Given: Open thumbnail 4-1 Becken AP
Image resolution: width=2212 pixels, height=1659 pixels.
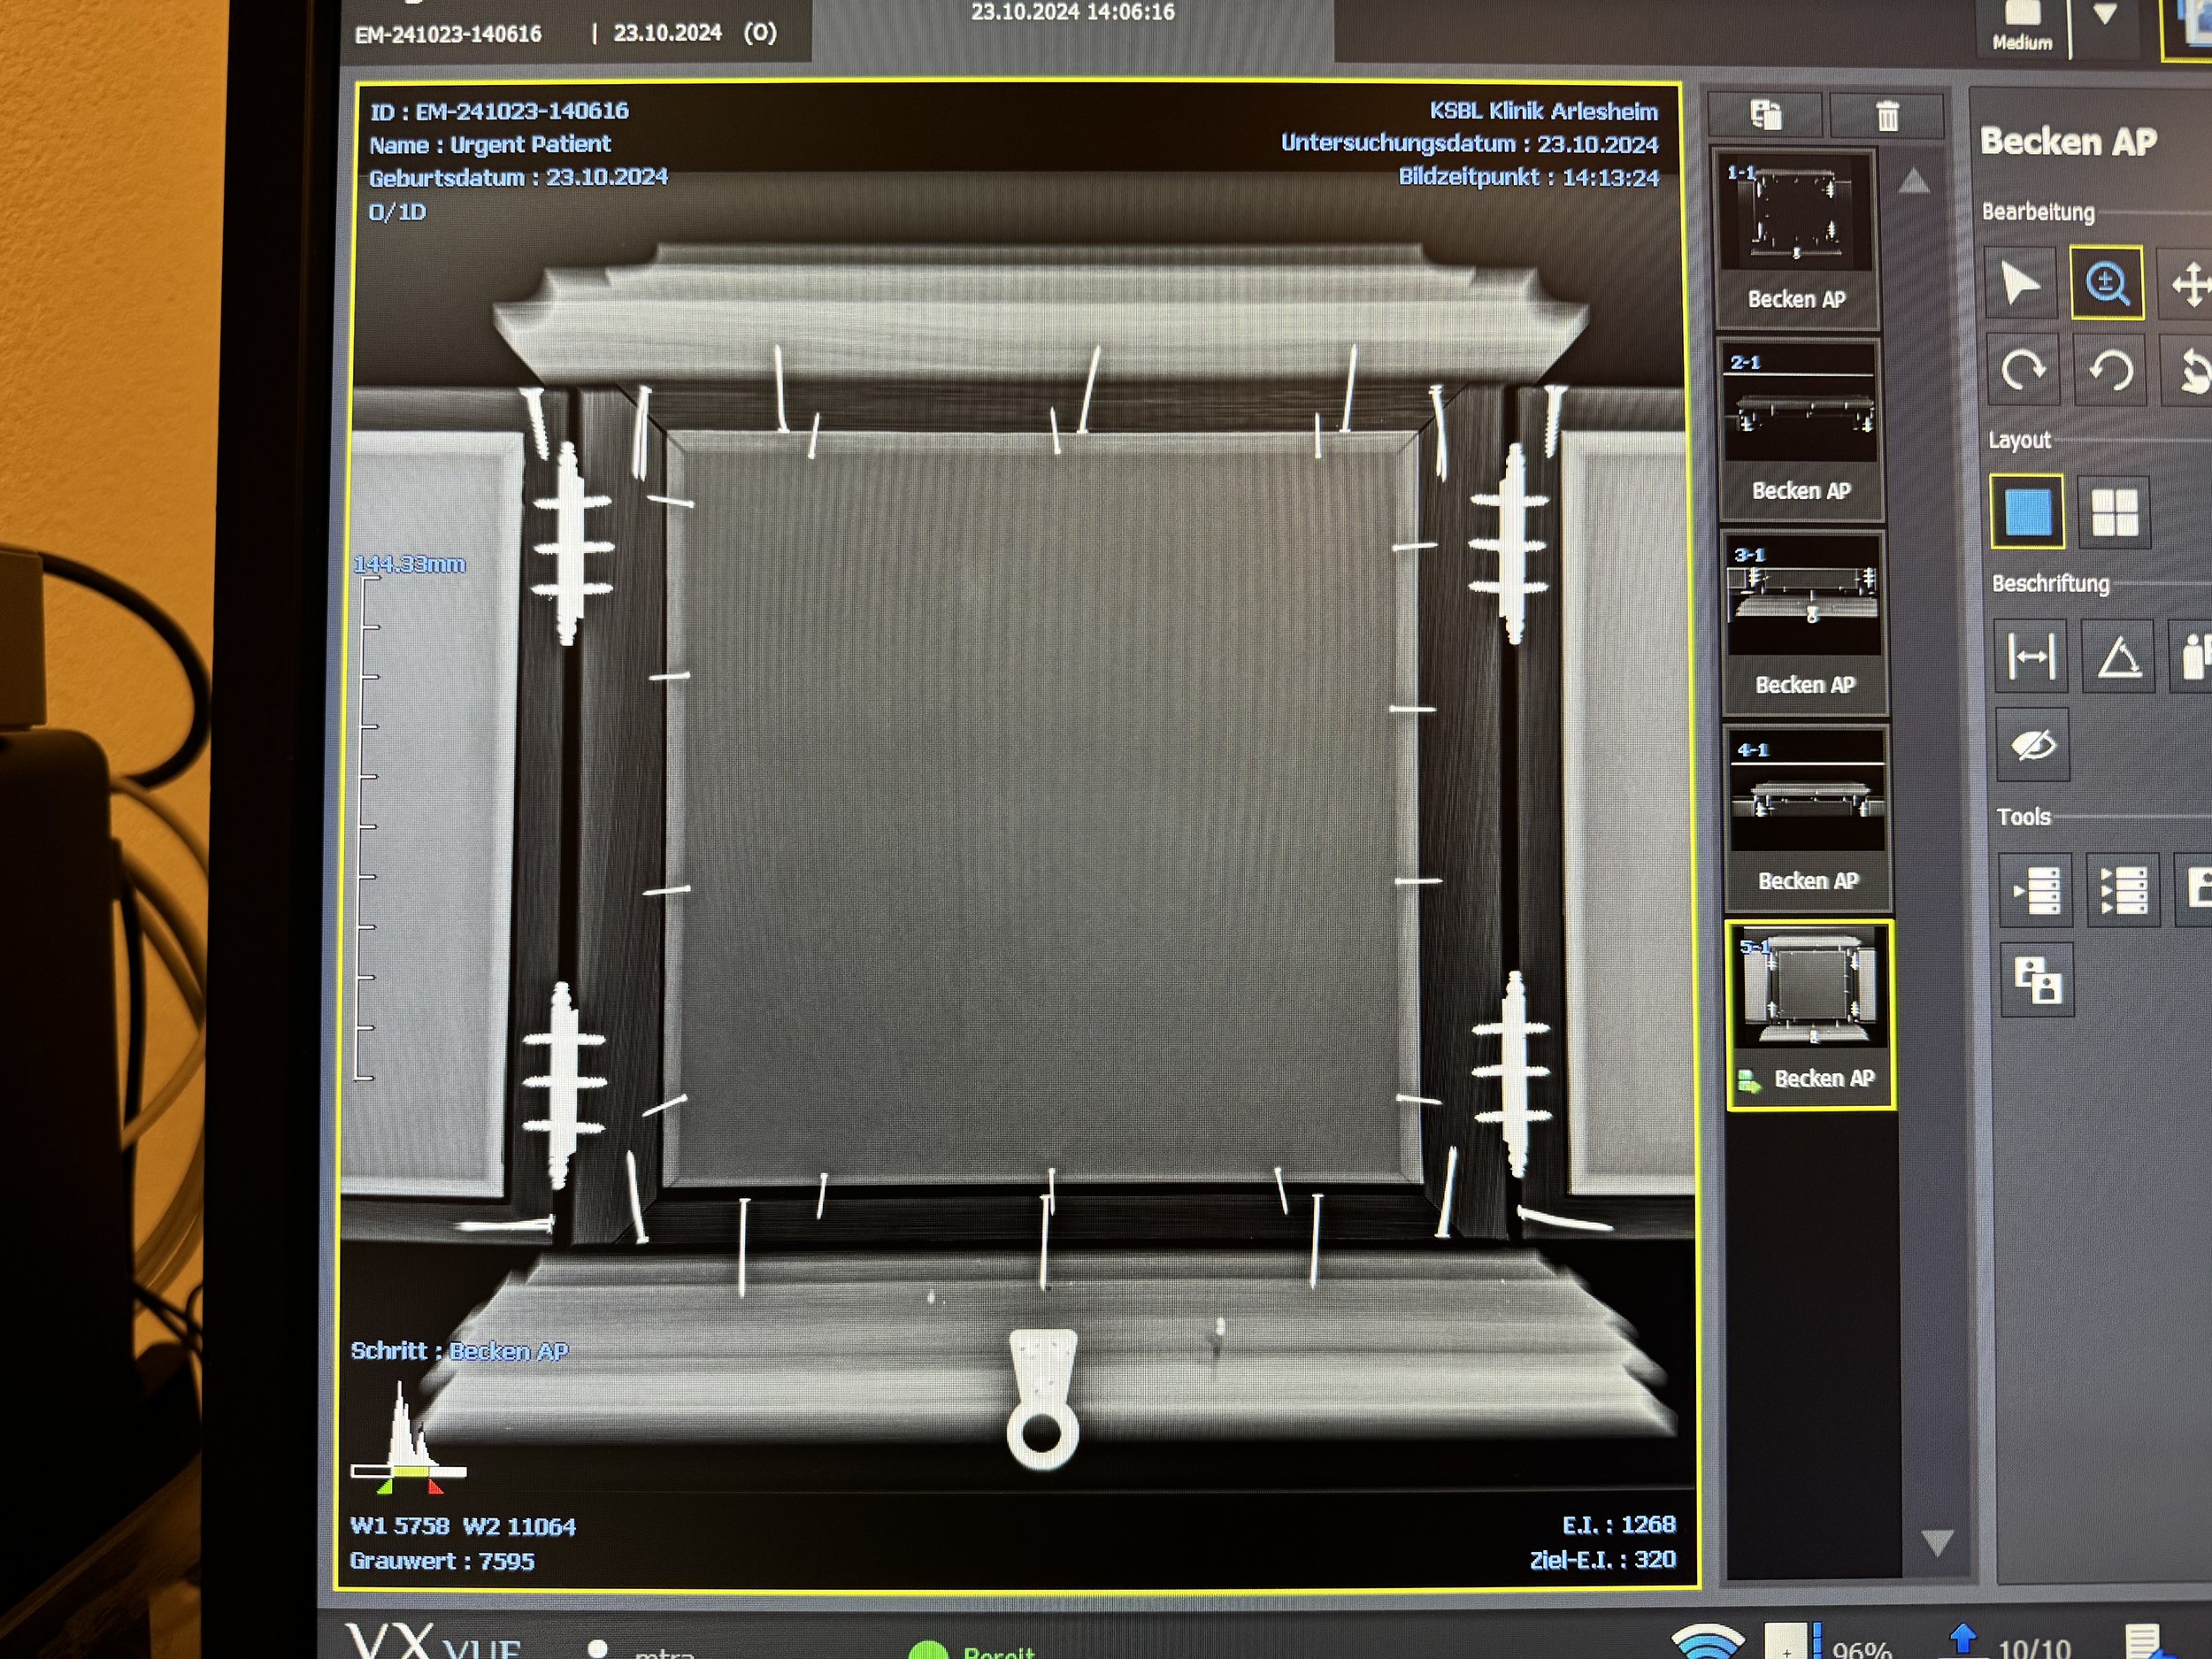Looking at the screenshot, I should (1807, 818).
